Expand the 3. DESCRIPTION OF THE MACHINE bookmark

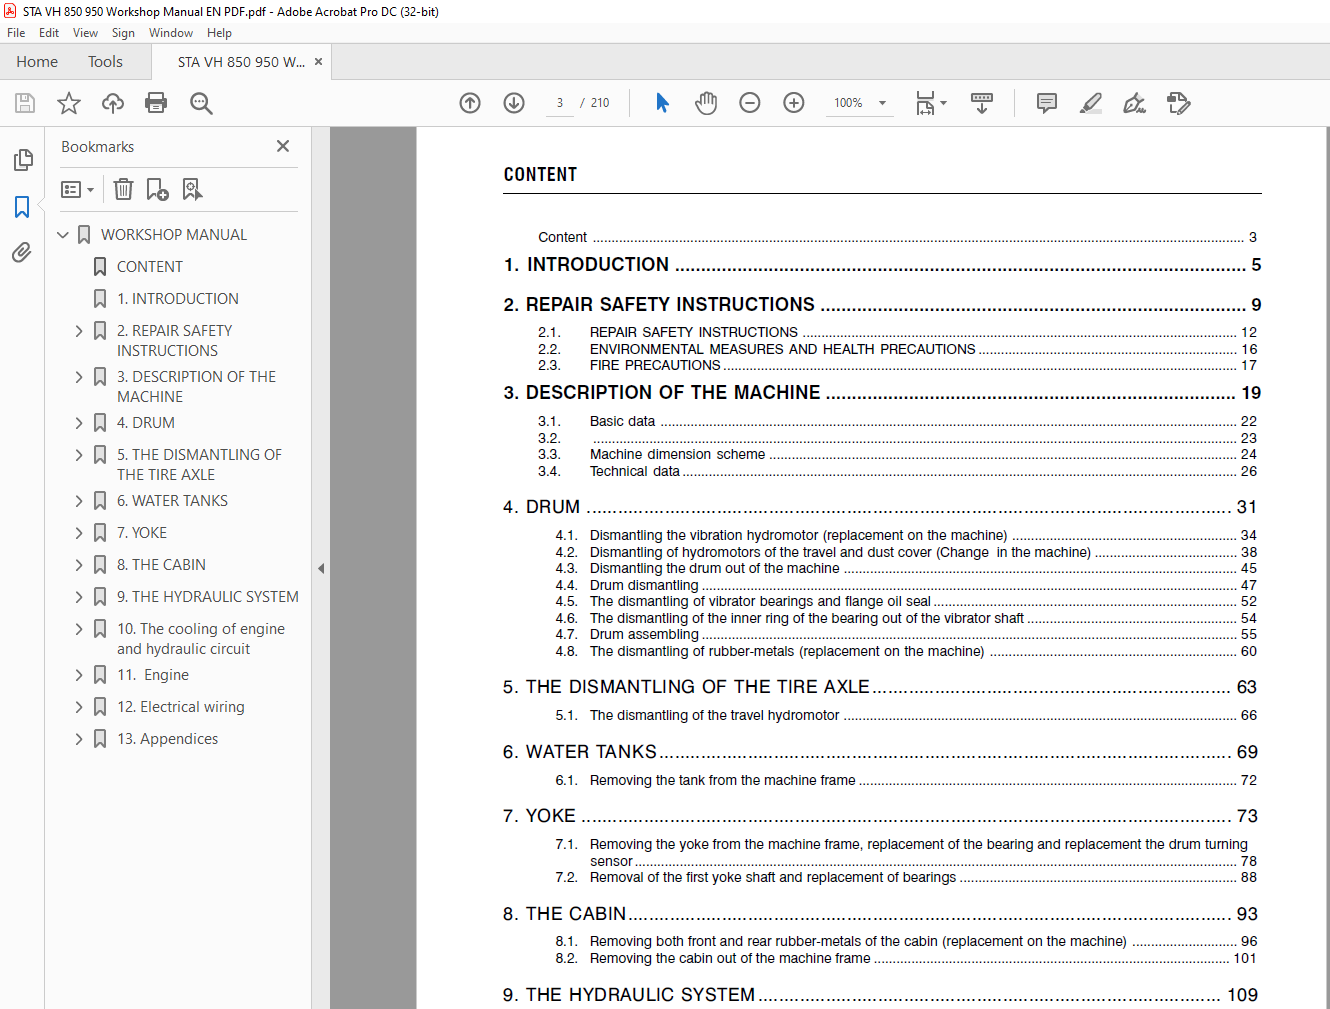coord(79,377)
